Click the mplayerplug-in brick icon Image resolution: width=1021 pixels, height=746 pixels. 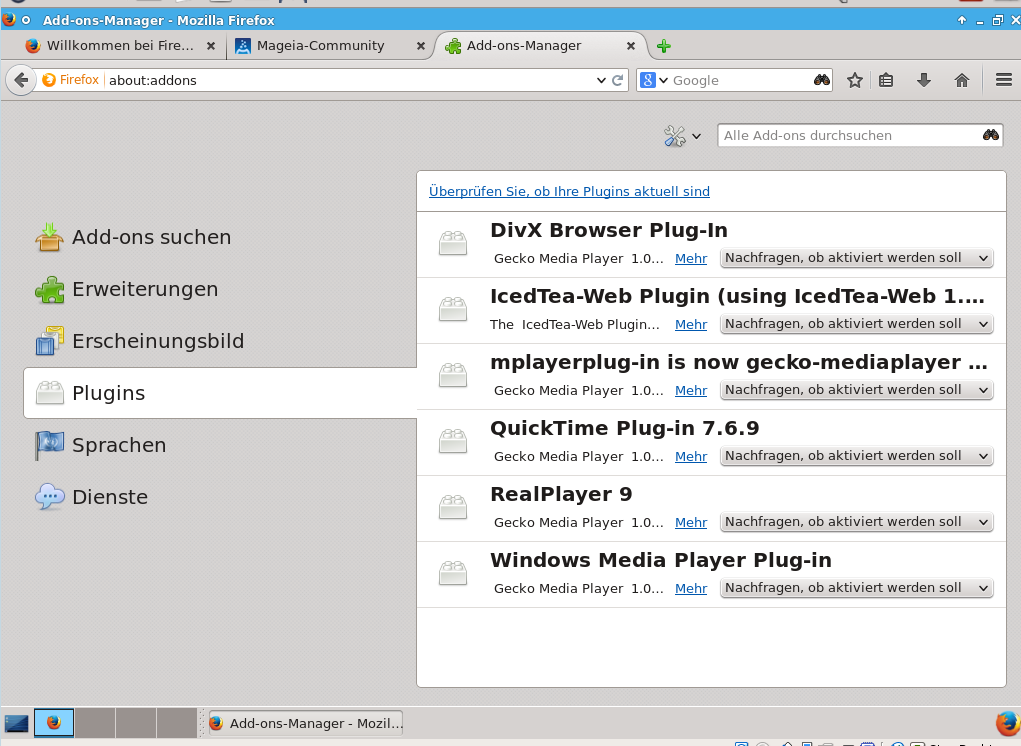click(x=453, y=375)
